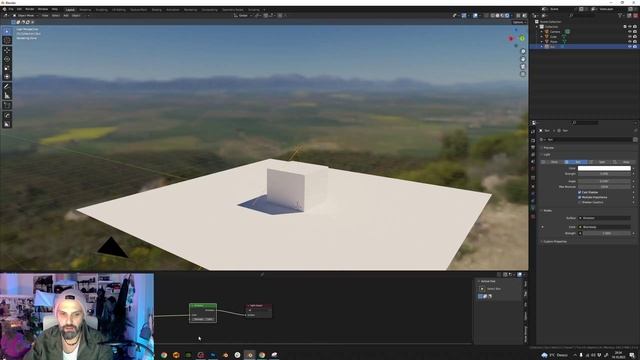Toggle the Cast Shadow checkbox
640x360 pixels.
coord(580,192)
